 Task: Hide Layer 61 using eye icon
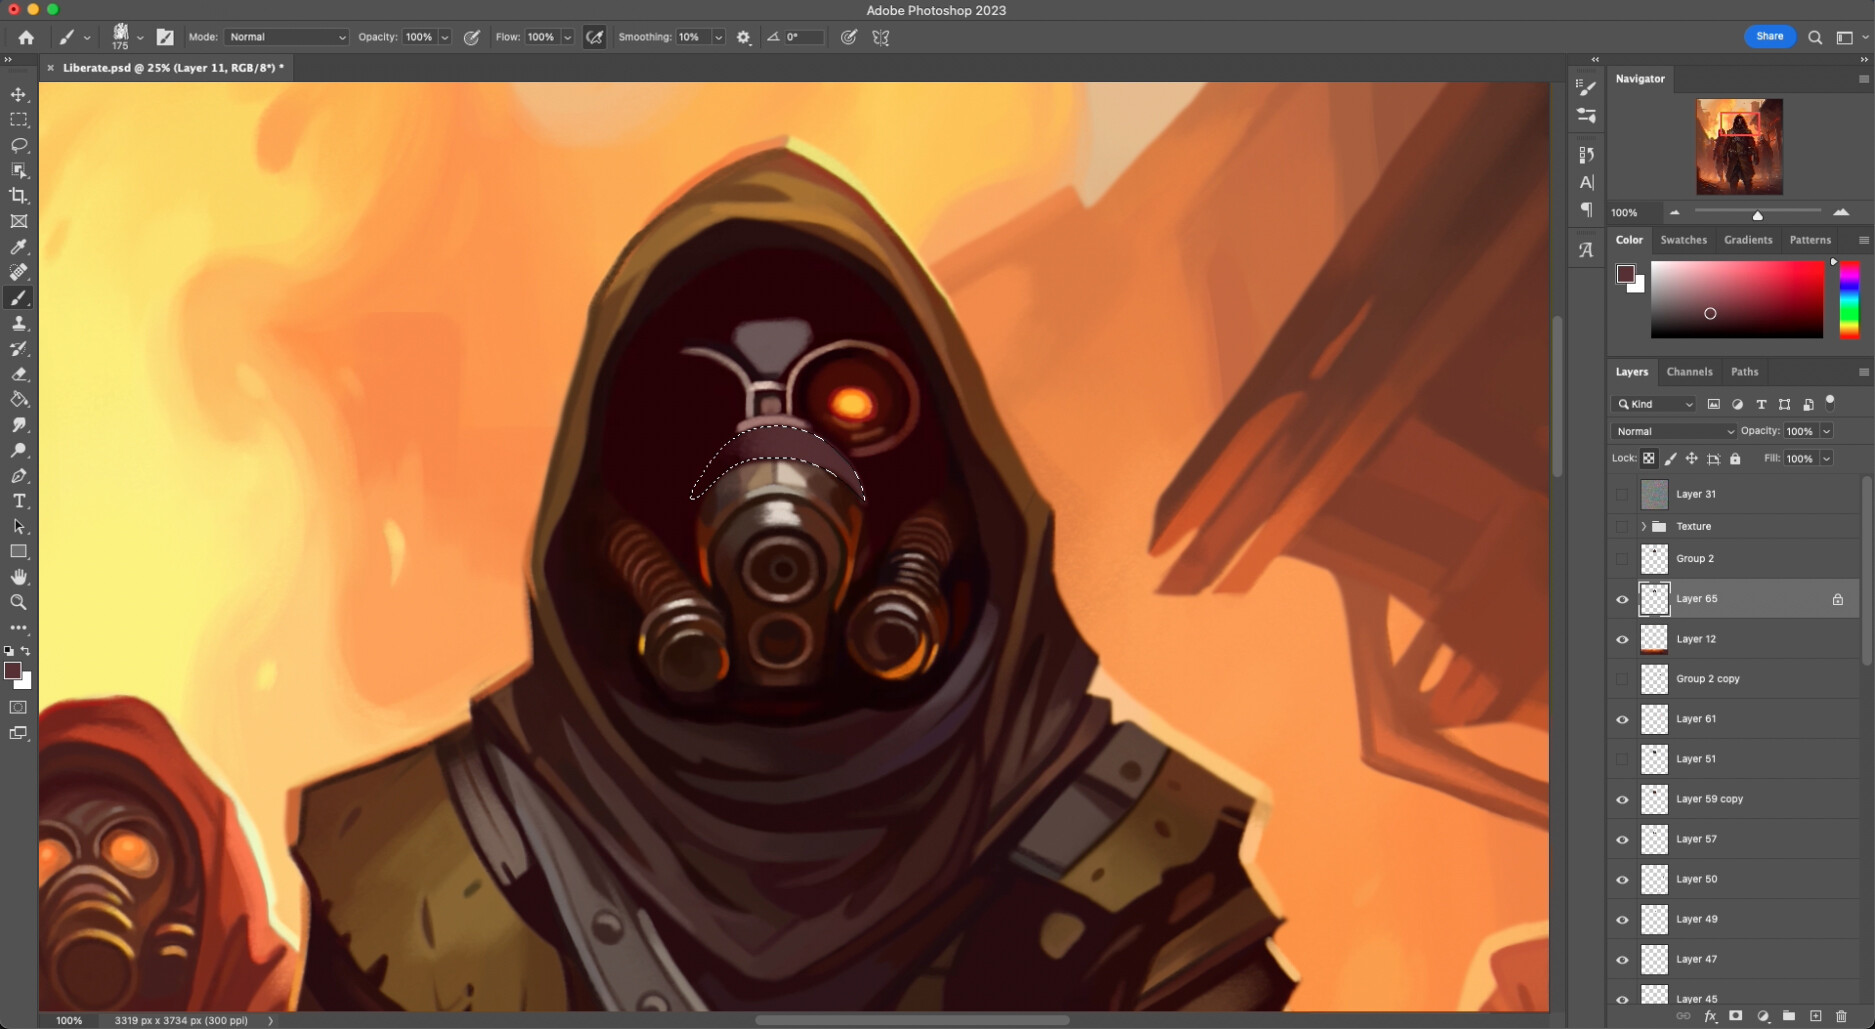point(1622,719)
